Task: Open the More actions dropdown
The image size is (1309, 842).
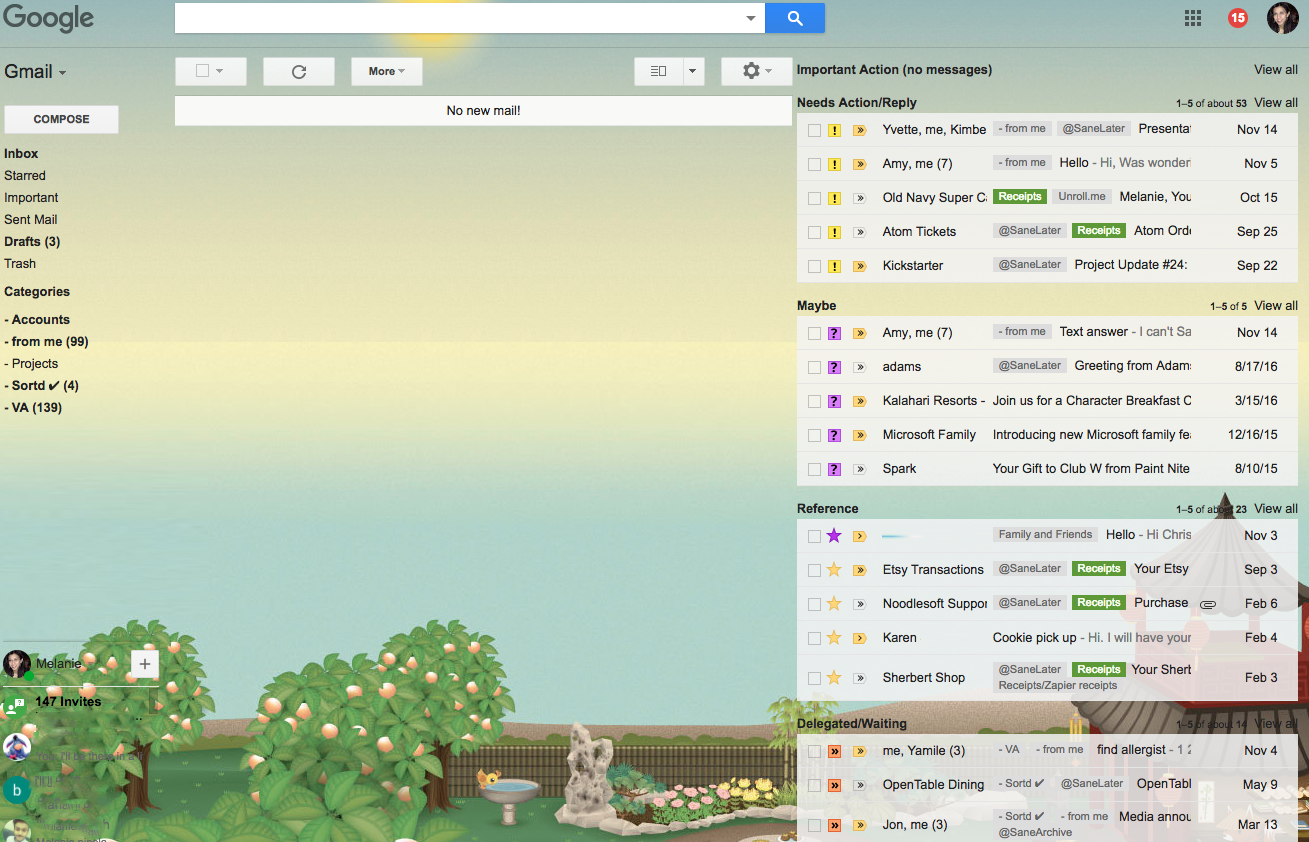Action: (x=386, y=71)
